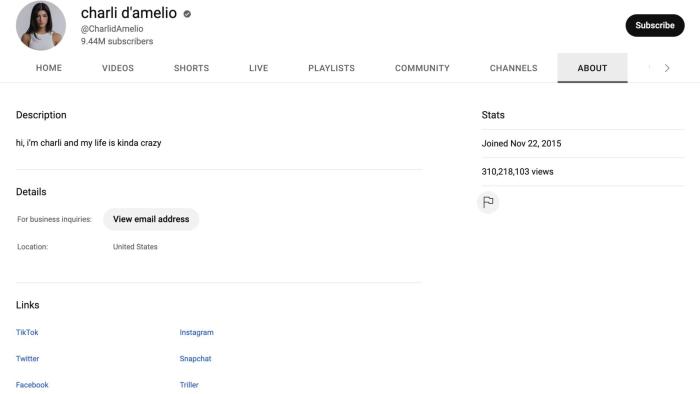This screenshot has height=394, width=700.
Task: Click the Stats heading
Action: [493, 115]
